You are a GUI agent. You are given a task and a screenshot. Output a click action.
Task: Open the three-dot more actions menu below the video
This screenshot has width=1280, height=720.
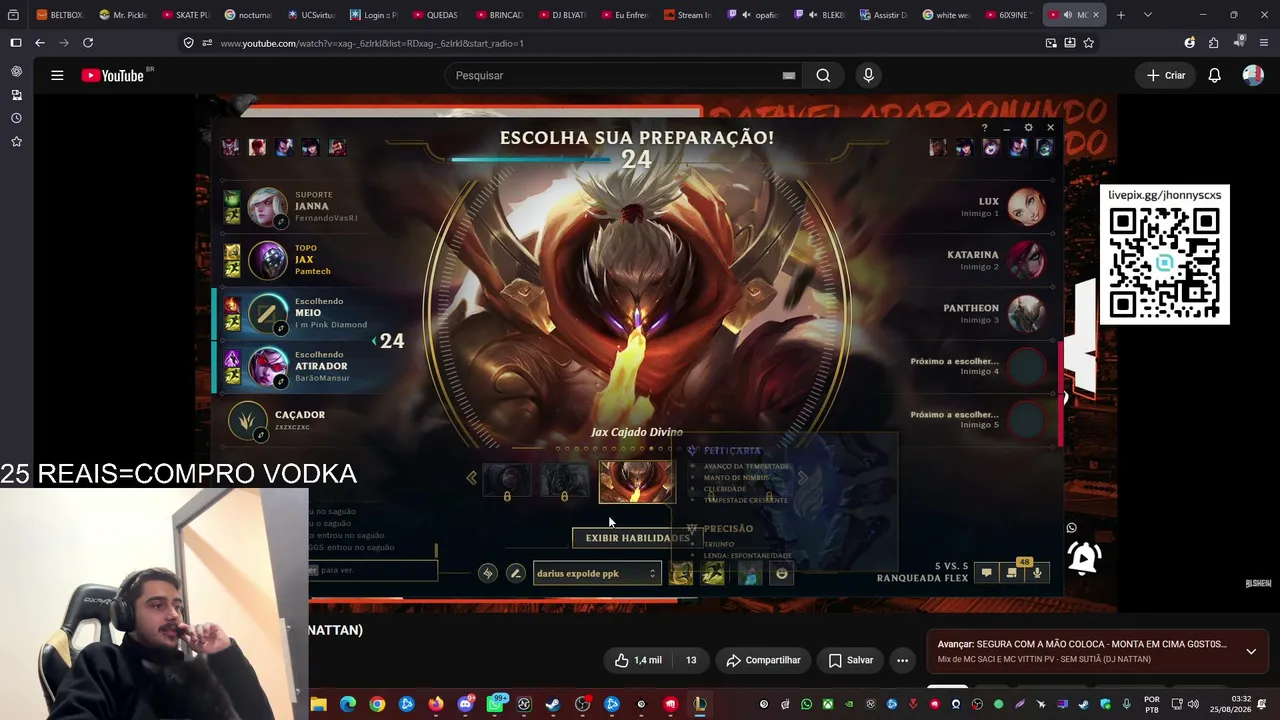902,660
